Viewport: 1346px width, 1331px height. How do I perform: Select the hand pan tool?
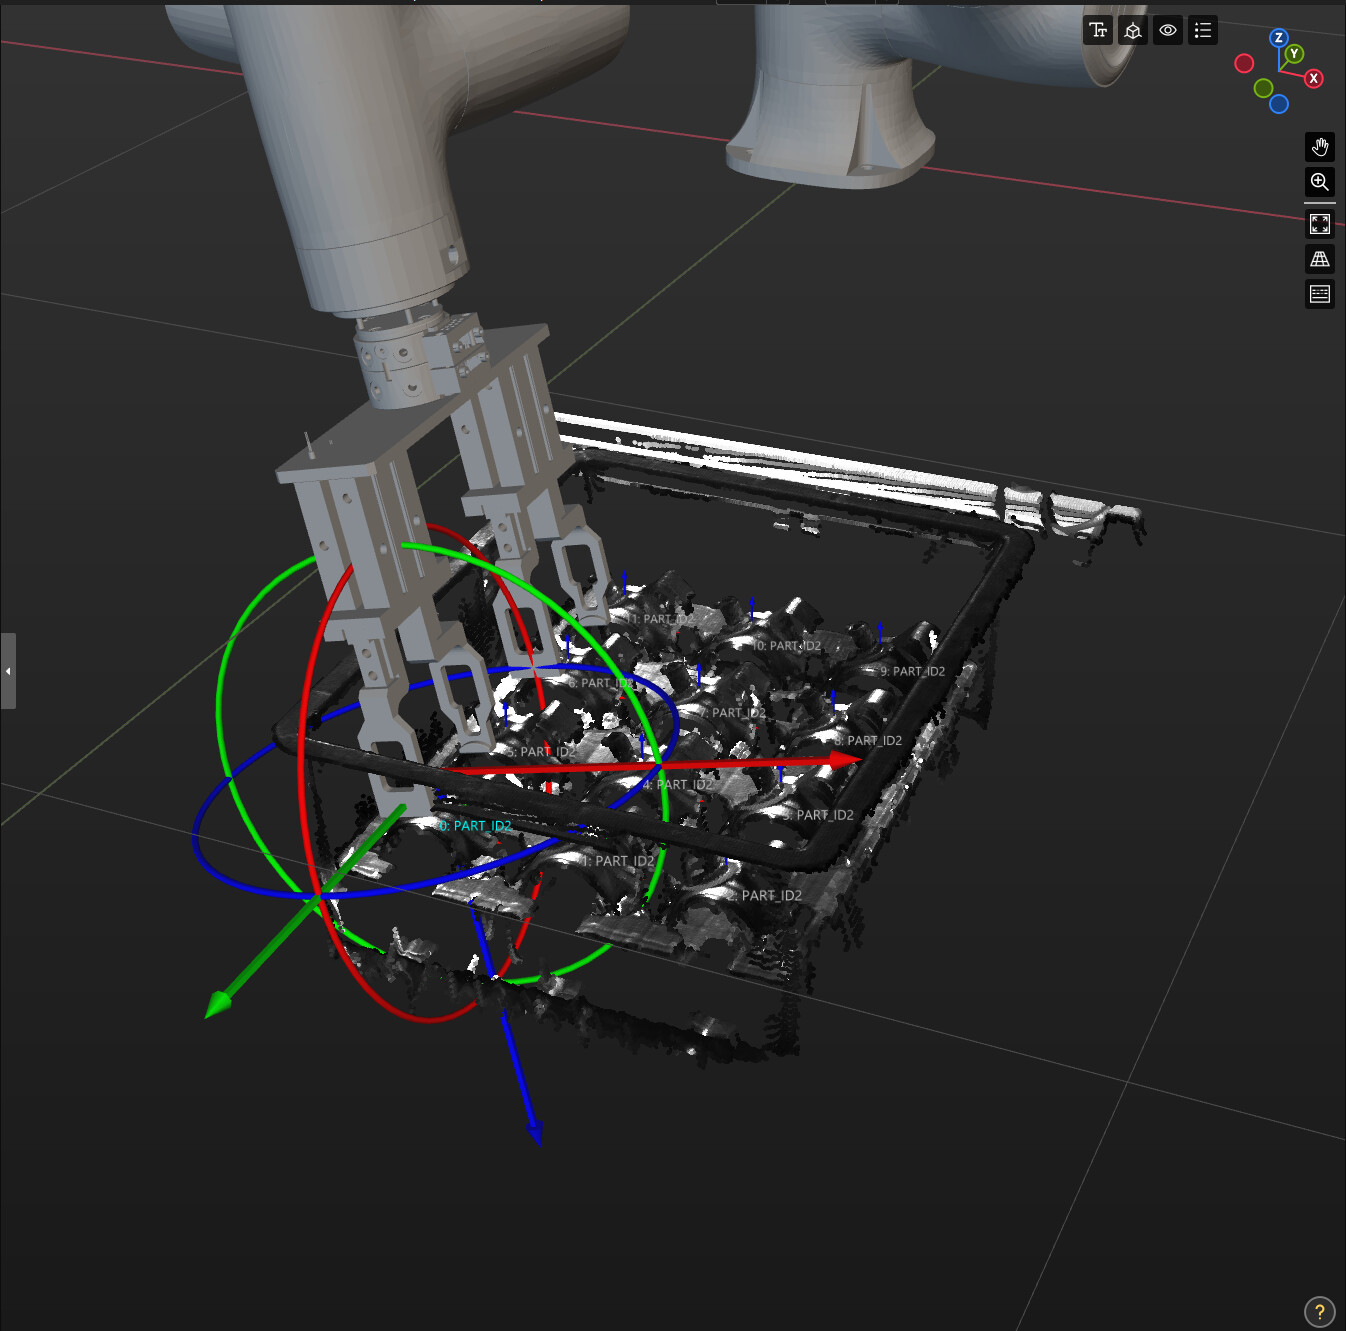point(1320,147)
